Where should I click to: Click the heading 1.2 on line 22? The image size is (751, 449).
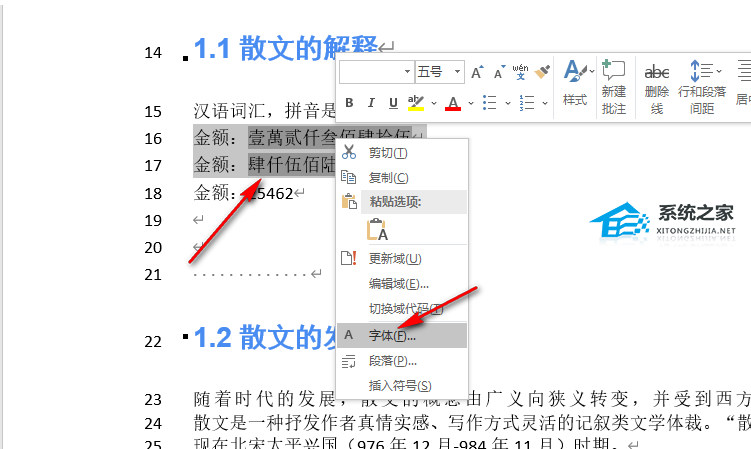click(x=266, y=337)
